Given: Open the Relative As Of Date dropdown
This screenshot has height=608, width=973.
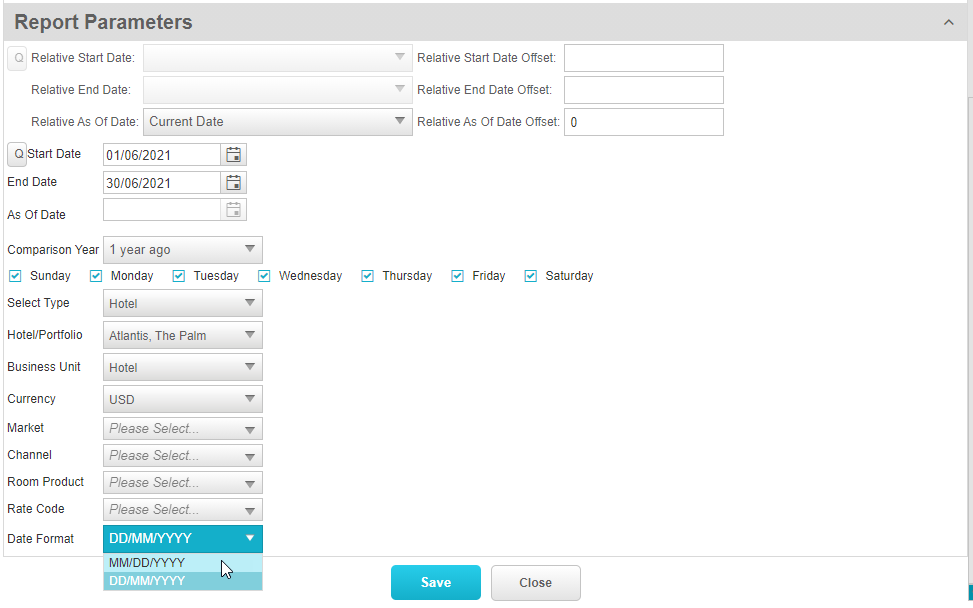Looking at the screenshot, I should tap(277, 122).
